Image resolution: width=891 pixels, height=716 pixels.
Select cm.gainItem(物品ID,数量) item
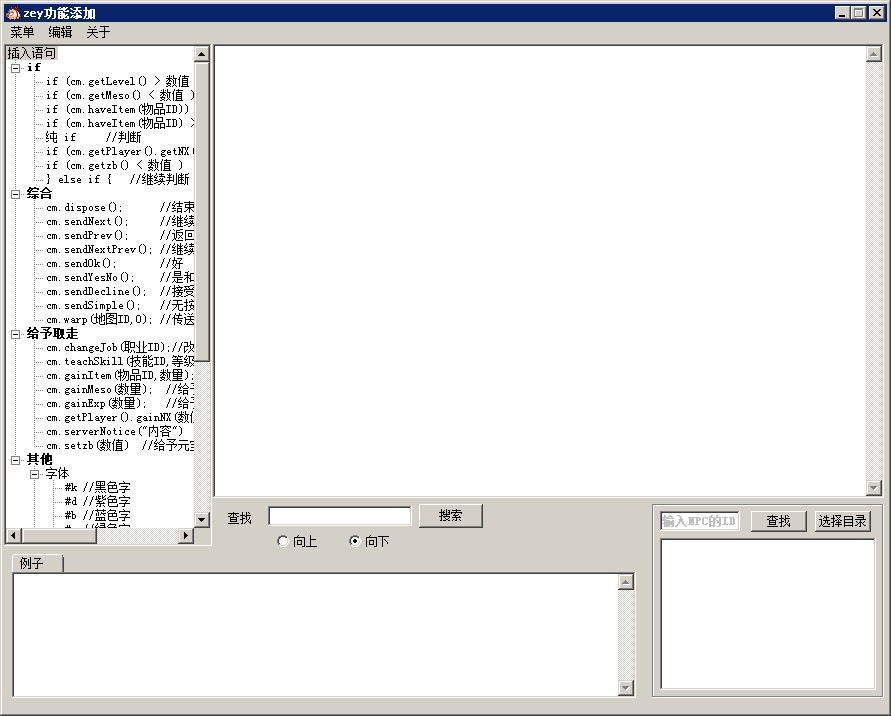pos(120,376)
